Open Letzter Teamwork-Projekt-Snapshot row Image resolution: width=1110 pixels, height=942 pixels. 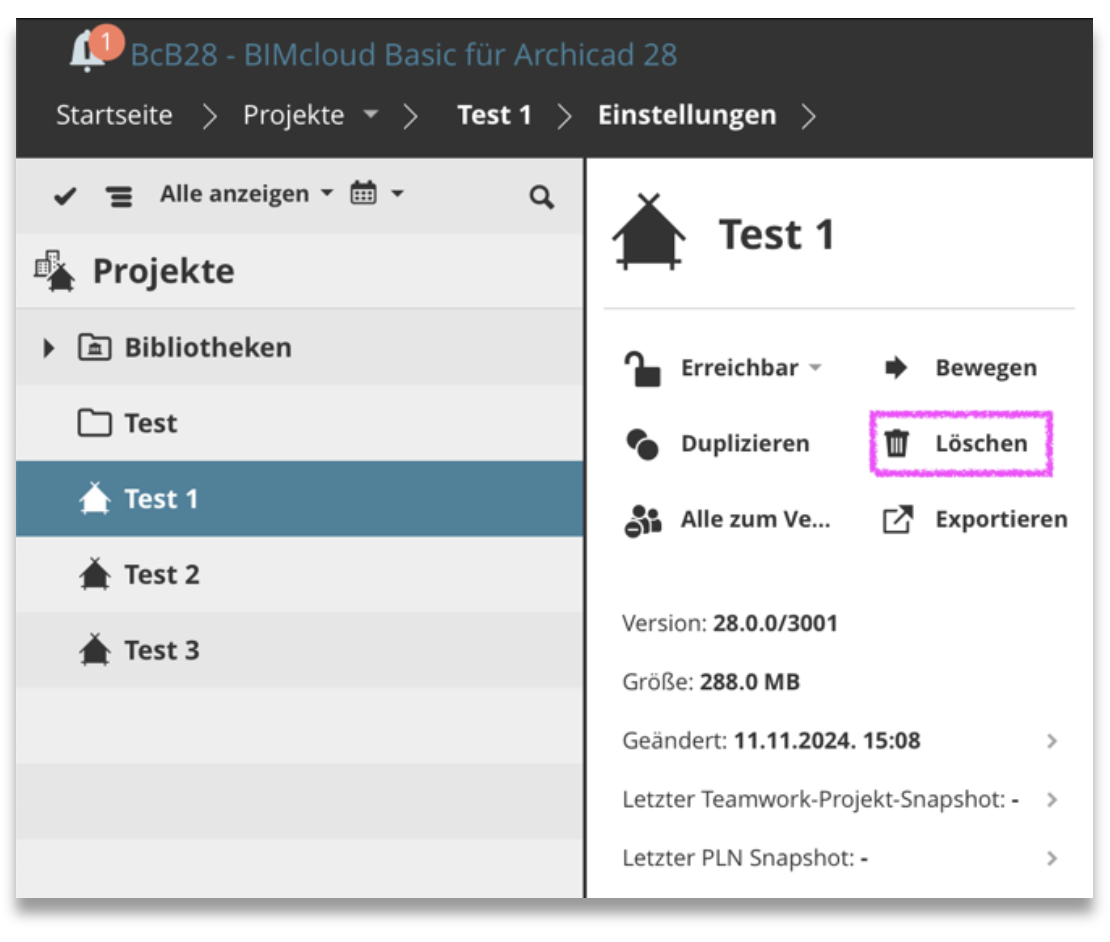click(x=840, y=799)
